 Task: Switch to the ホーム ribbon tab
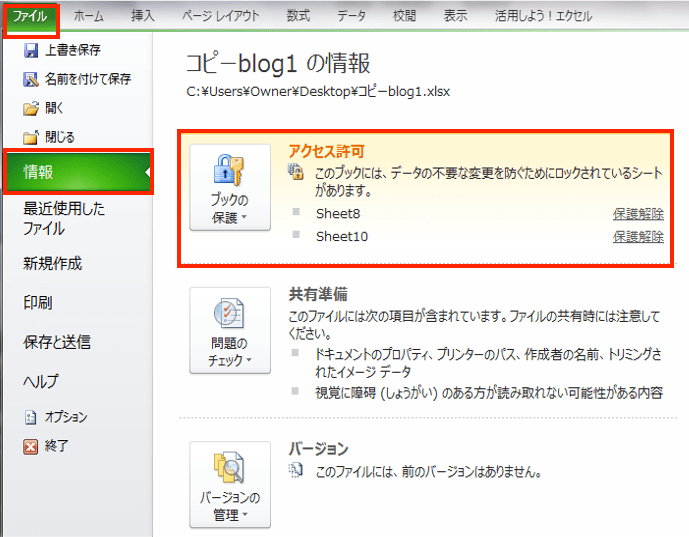(x=89, y=17)
